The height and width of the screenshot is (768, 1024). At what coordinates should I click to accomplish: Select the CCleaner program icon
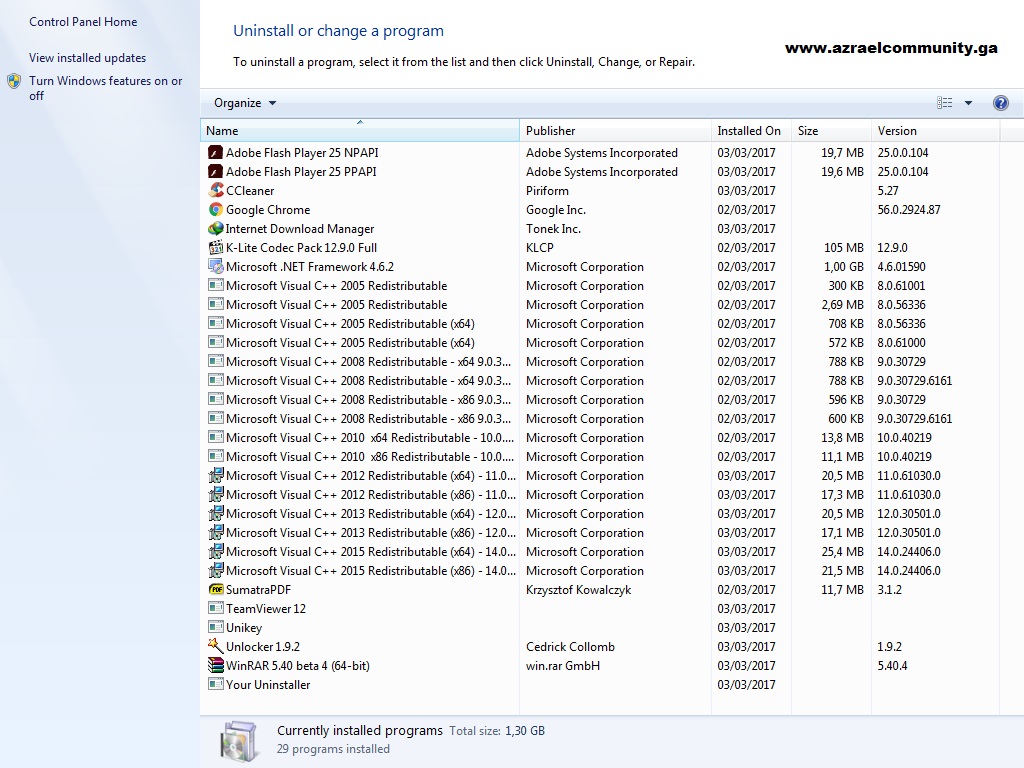click(216, 190)
